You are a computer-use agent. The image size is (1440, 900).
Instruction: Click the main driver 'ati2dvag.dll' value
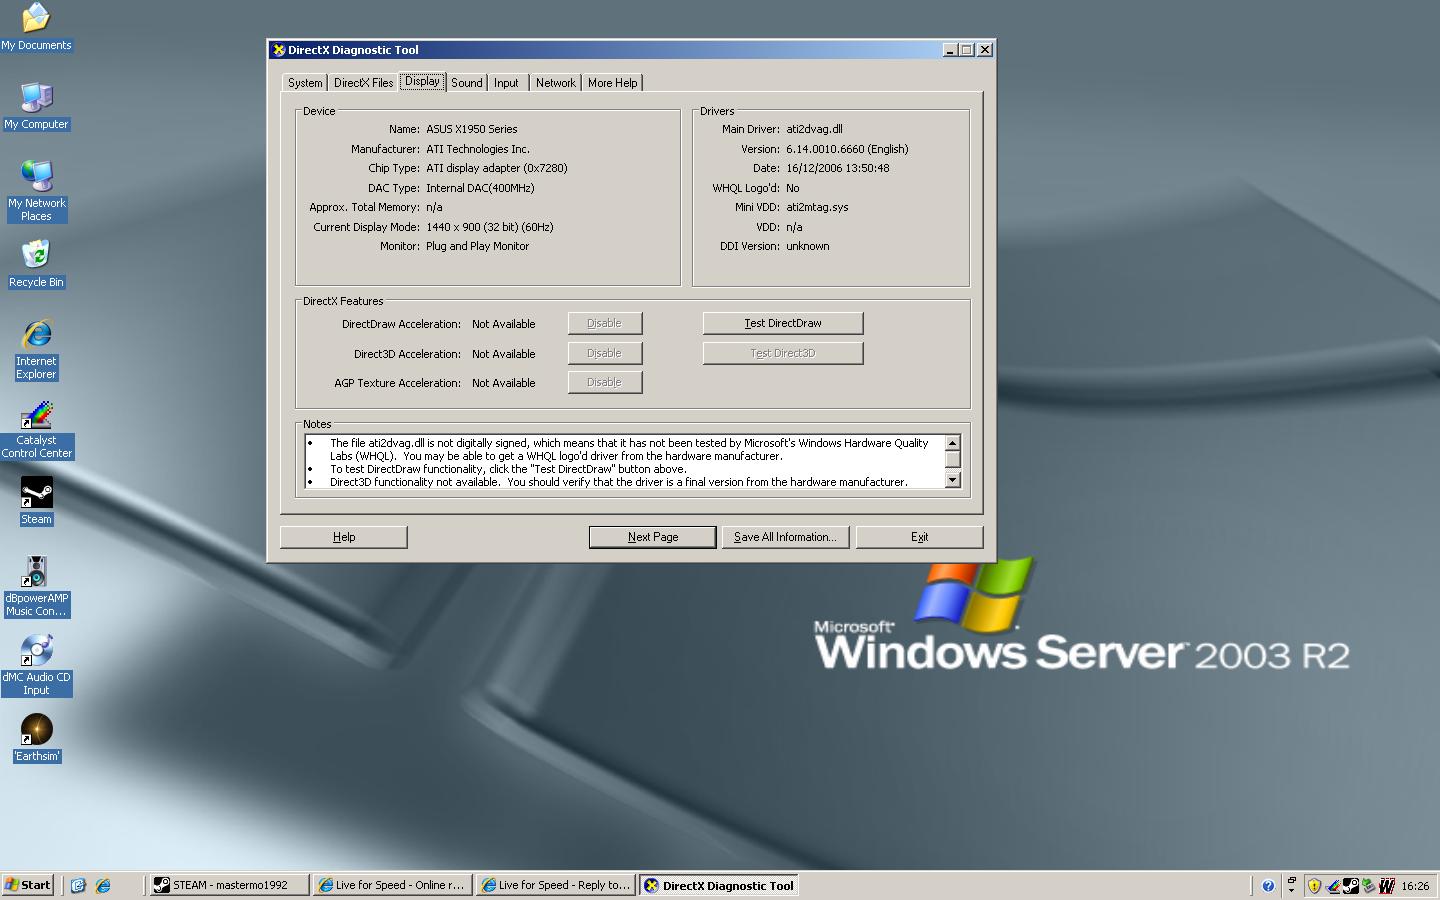click(x=814, y=129)
